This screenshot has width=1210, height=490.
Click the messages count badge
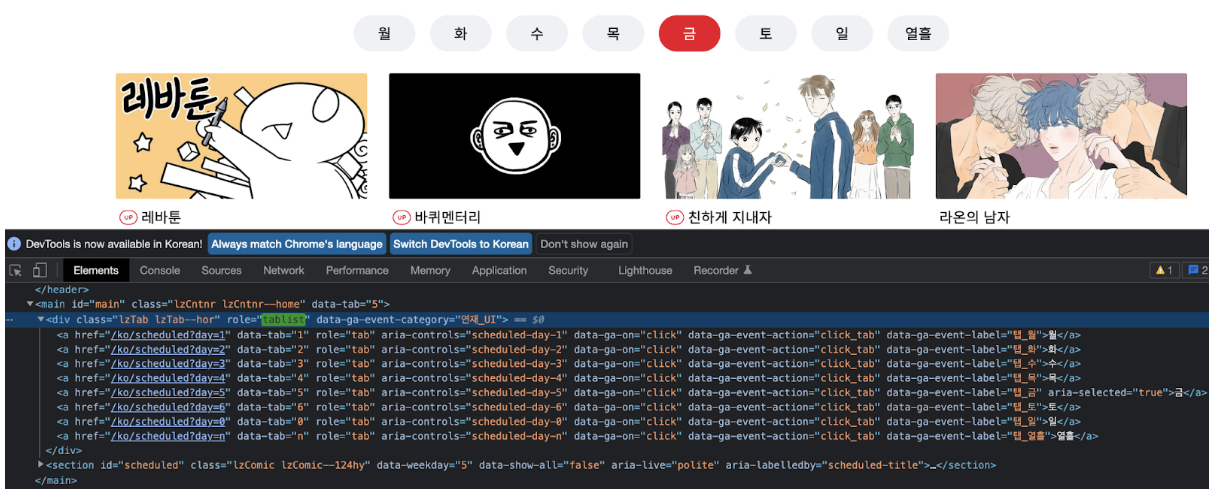[x=1196, y=270]
